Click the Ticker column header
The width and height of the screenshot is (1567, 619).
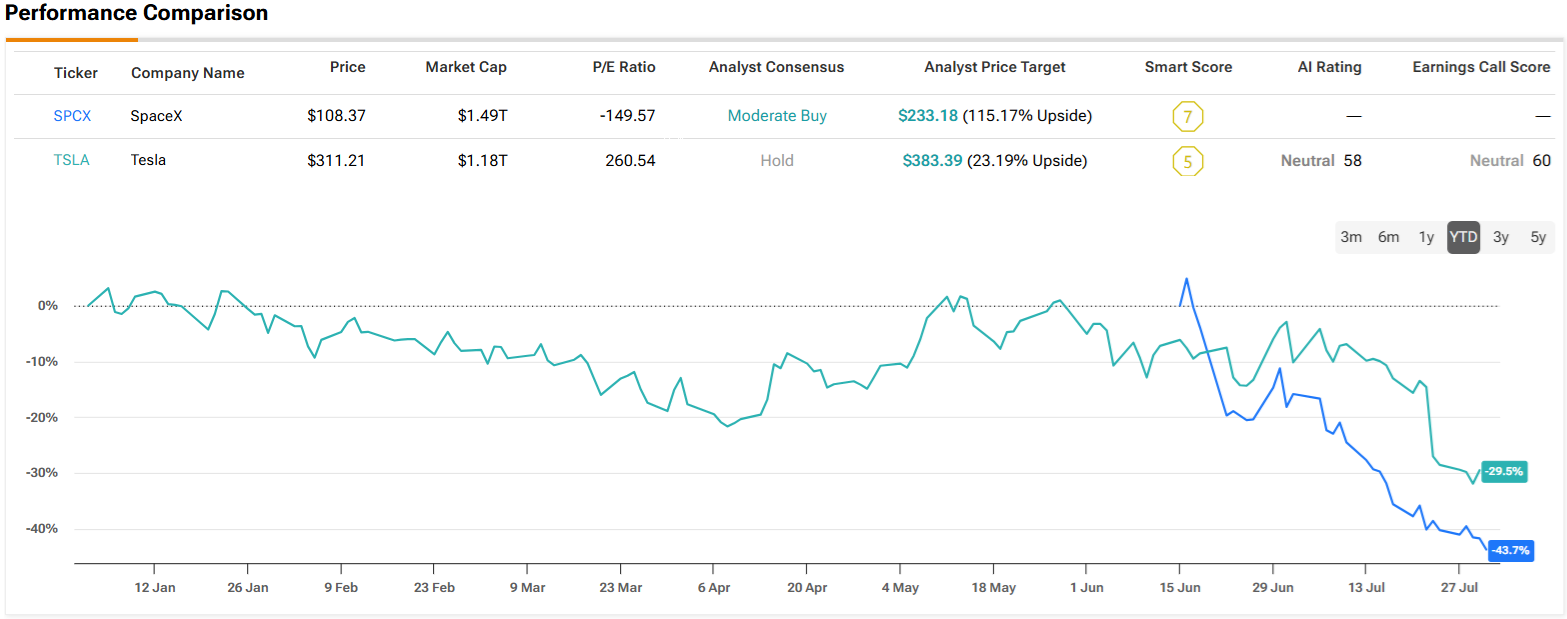coord(75,72)
